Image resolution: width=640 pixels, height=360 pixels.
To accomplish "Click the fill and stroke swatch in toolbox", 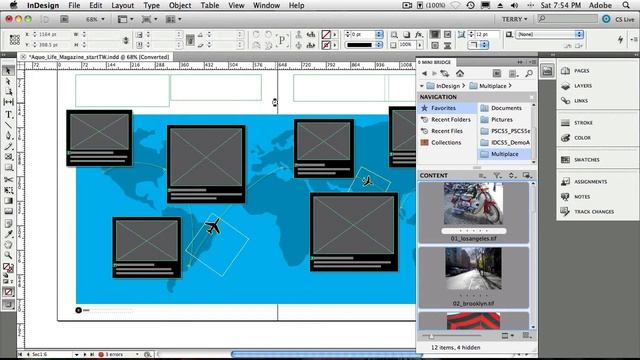I will point(8,268).
